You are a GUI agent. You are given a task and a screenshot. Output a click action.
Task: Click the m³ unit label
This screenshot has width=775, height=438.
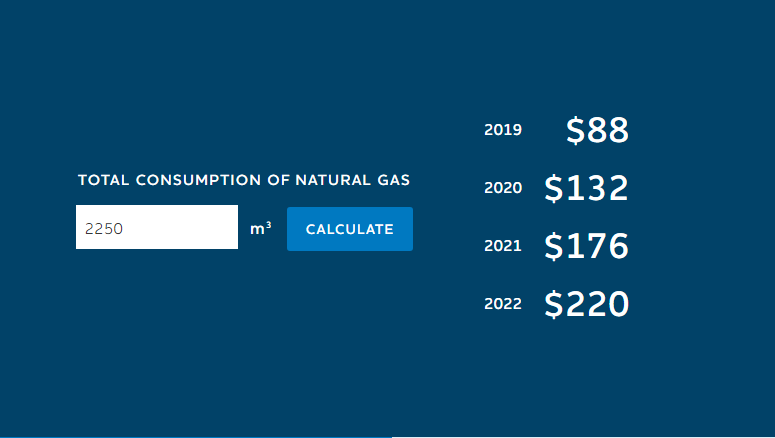coord(260,229)
